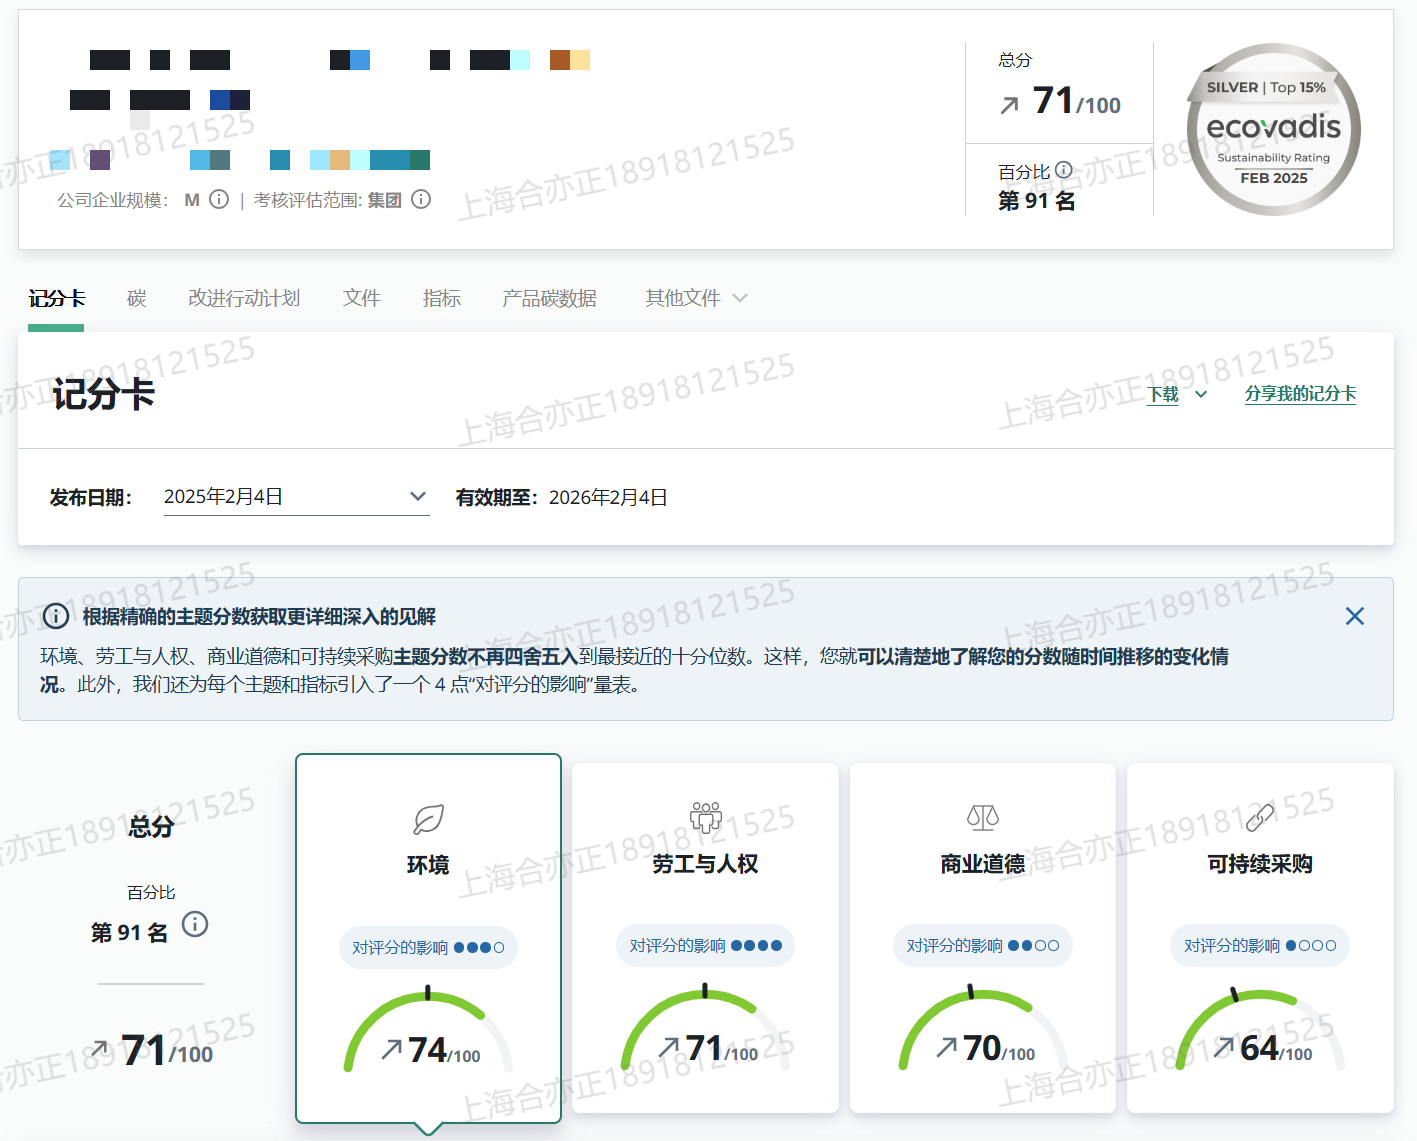Select the 可持续采购 score 64/100 gauge
The image size is (1417, 1141).
tap(1260, 1035)
